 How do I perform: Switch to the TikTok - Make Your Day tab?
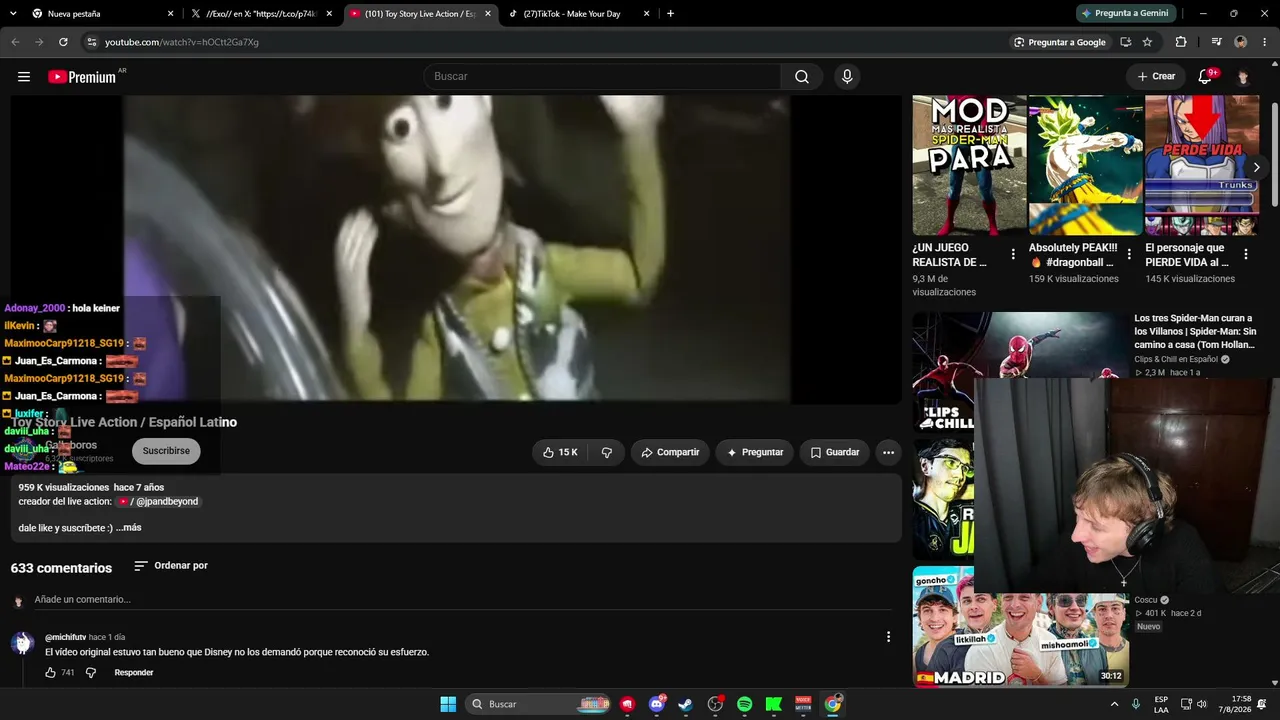pos(580,14)
